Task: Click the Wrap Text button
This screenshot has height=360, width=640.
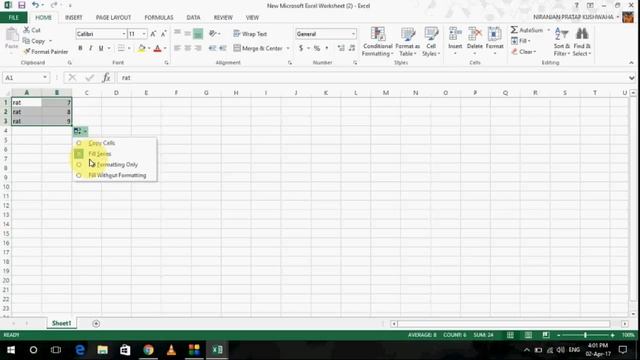Action: tap(250, 34)
